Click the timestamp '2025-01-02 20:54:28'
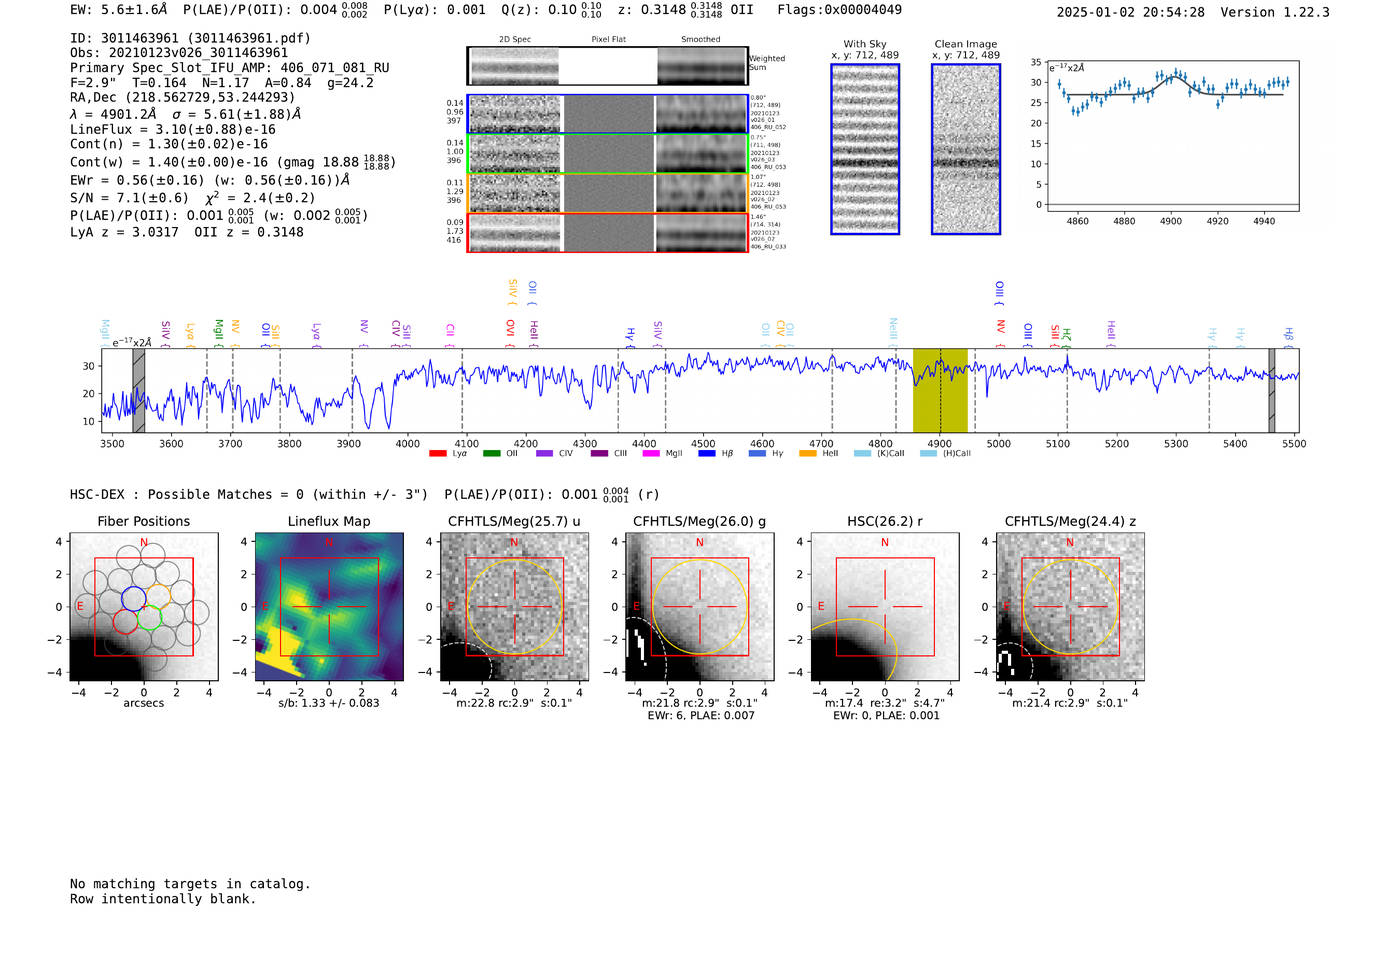1400x953 pixels. [x=1131, y=12]
